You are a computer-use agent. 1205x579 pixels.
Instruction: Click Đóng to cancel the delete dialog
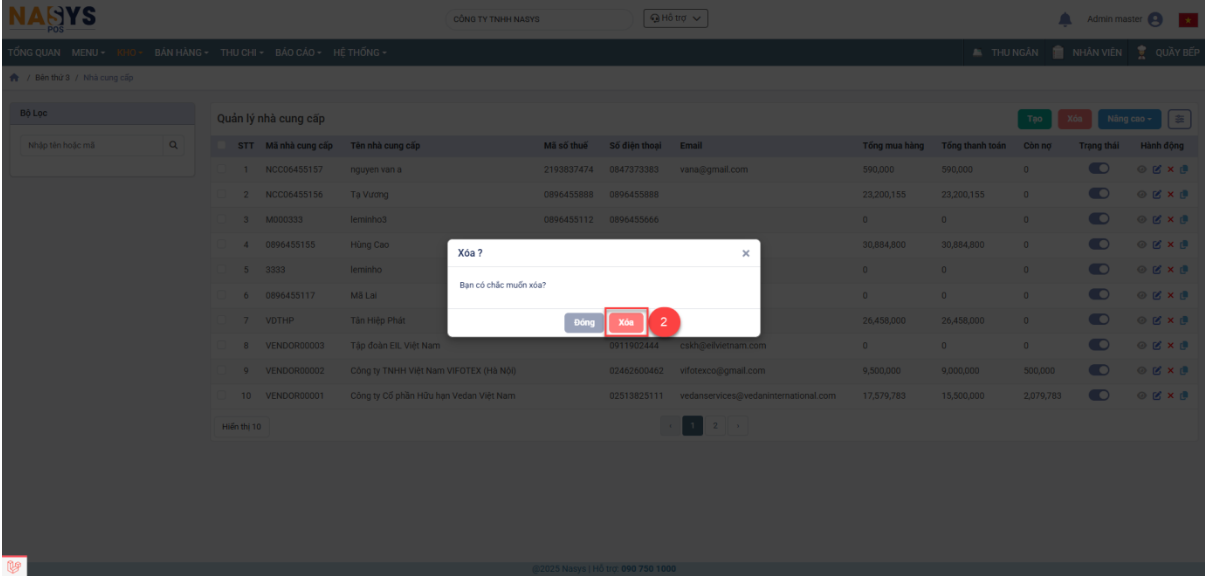(x=584, y=322)
